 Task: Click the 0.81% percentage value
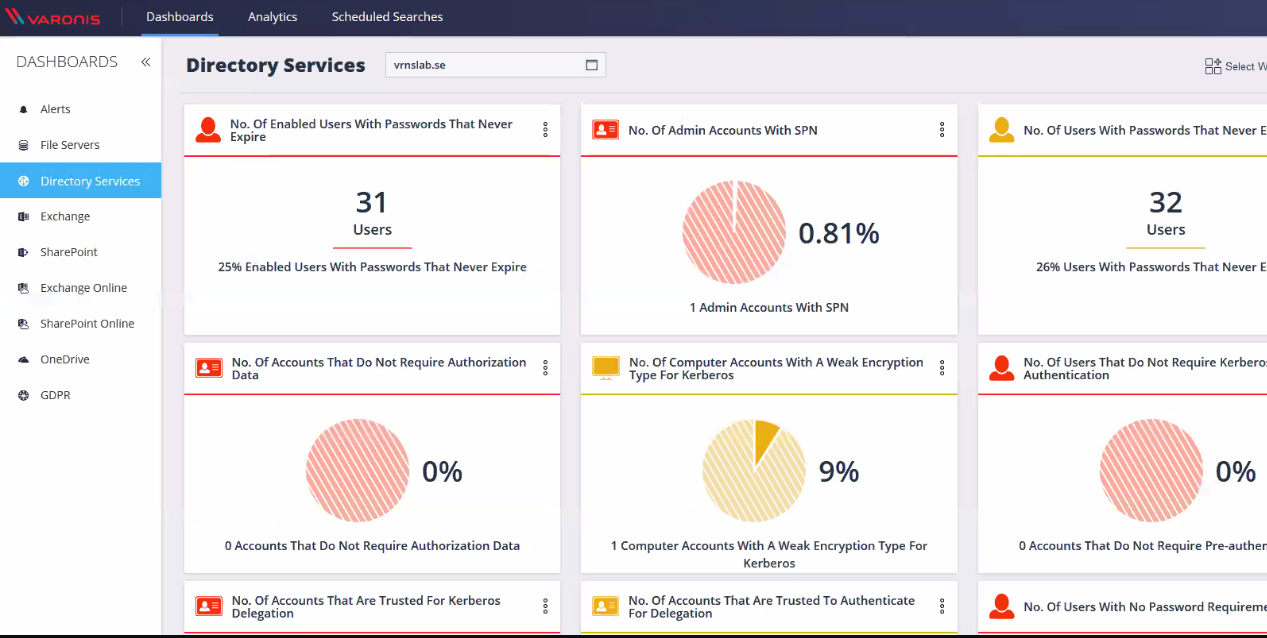click(839, 233)
